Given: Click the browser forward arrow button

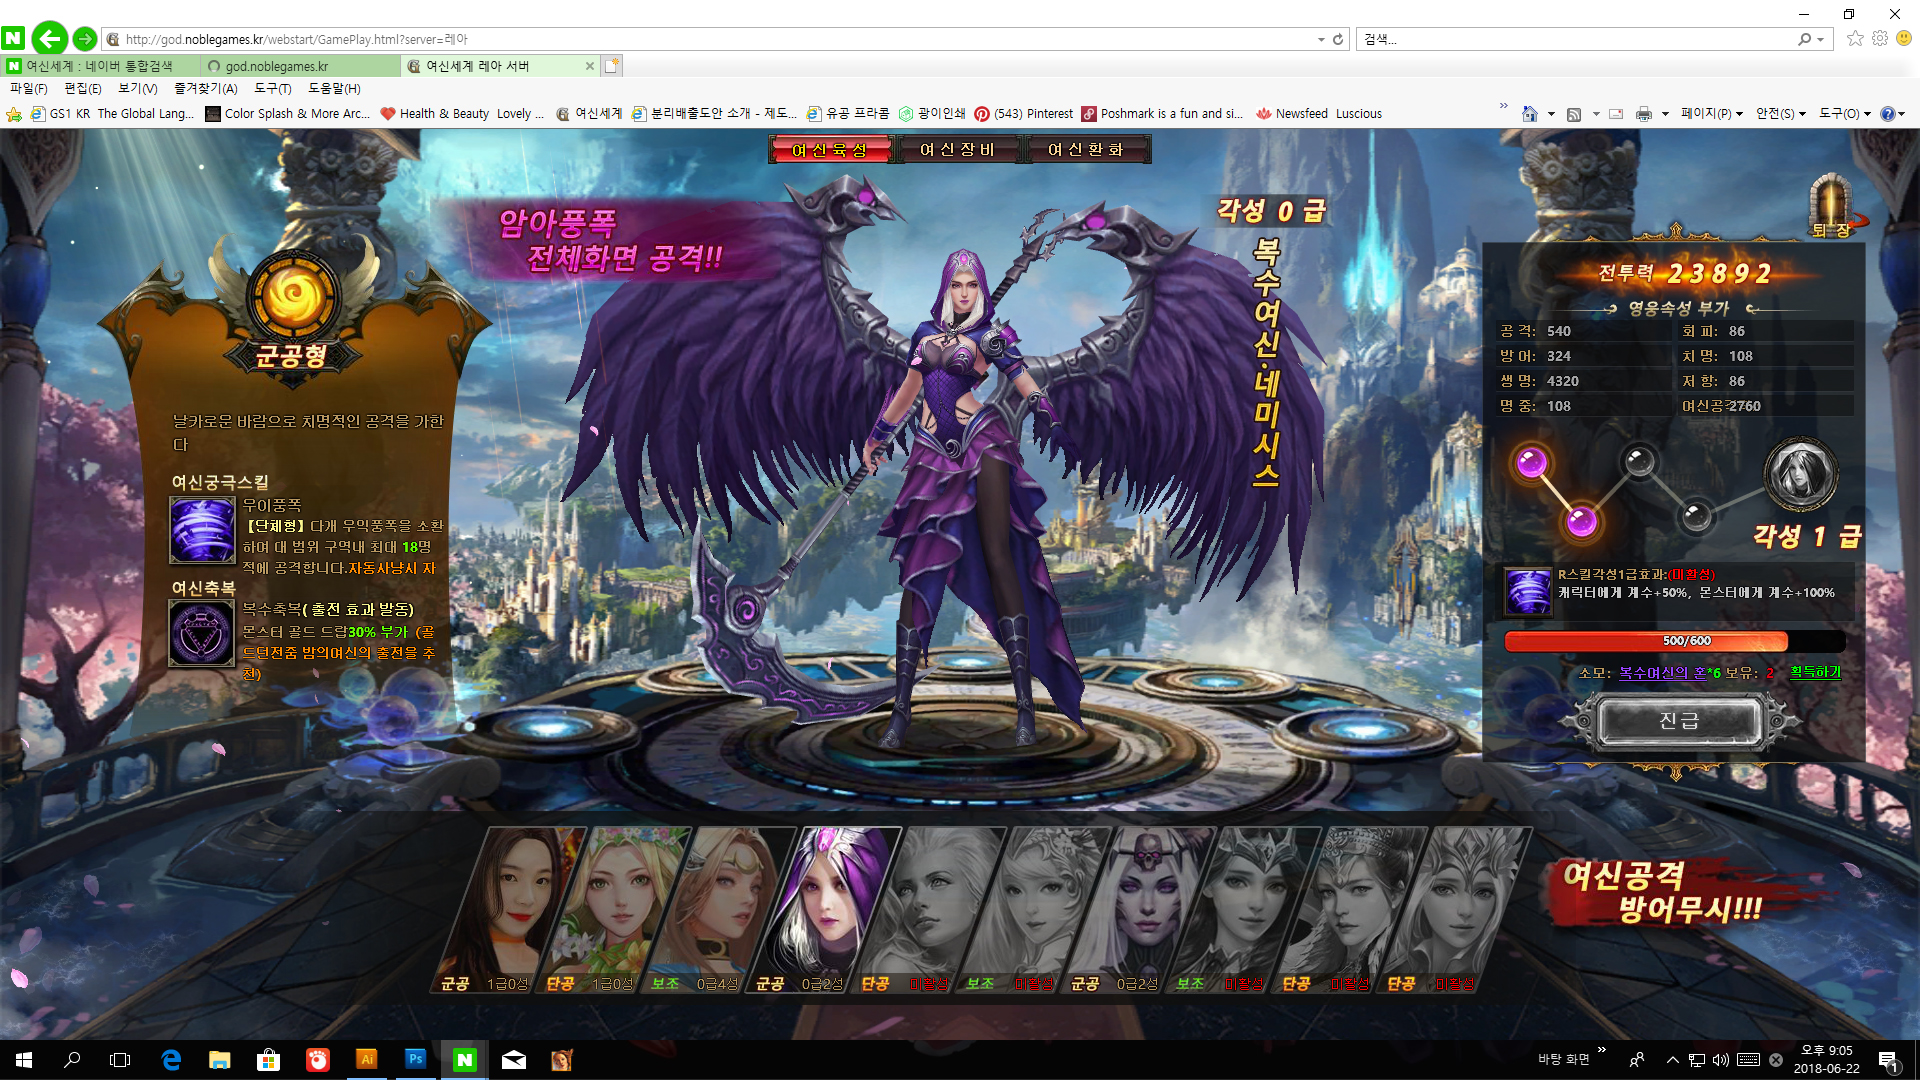Looking at the screenshot, I should 85,39.
